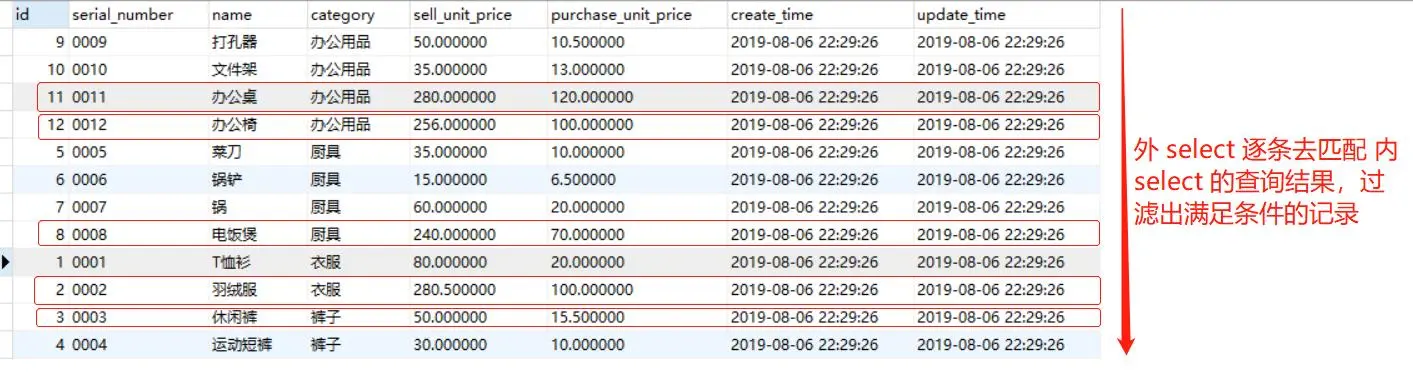
Task: Click purchase price 70.000000
Action: pos(588,234)
